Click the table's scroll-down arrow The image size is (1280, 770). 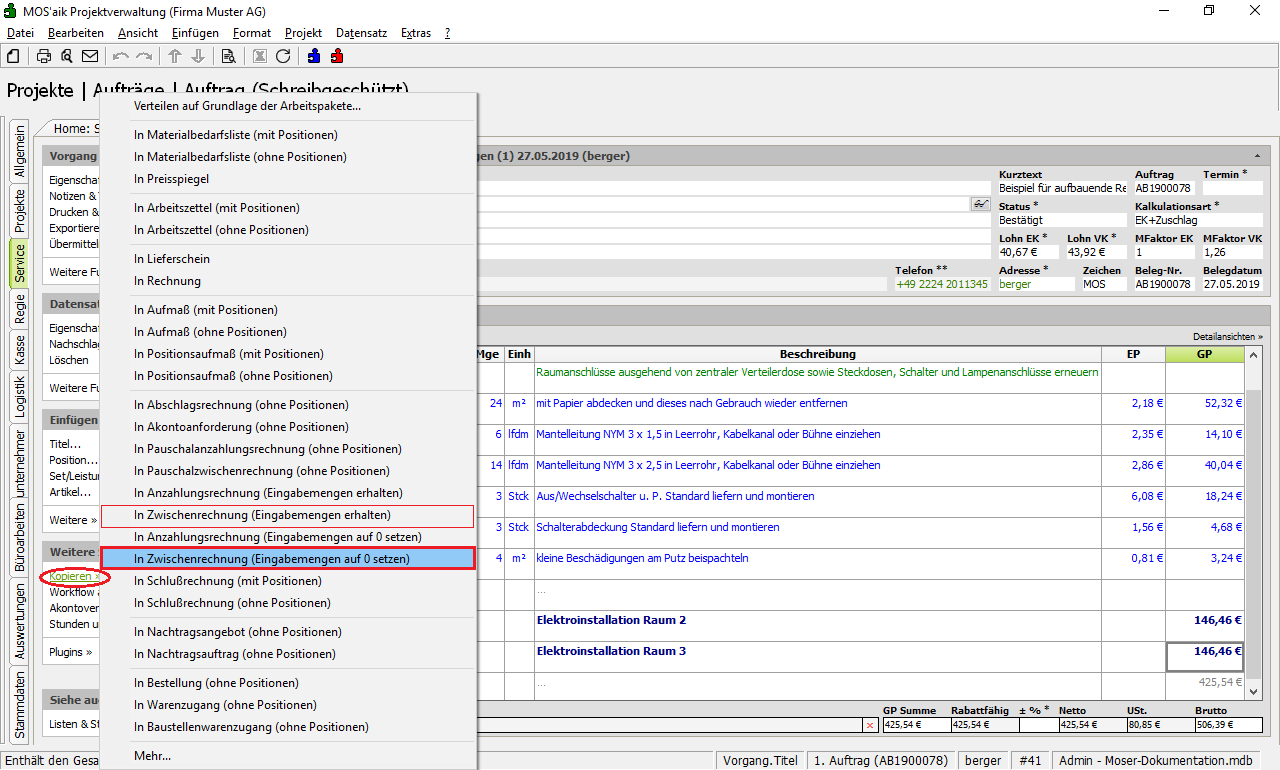tap(1254, 690)
